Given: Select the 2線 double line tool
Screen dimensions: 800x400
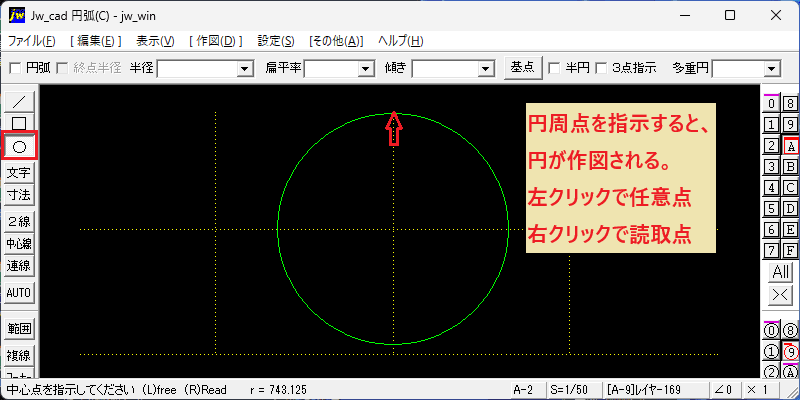Looking at the screenshot, I should 19,222.
